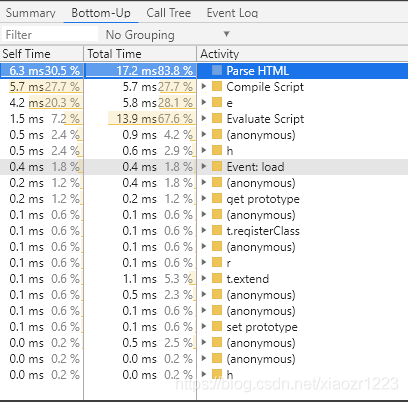Click the yellow square beside Compile Script
This screenshot has height=402, width=408.
[217, 86]
